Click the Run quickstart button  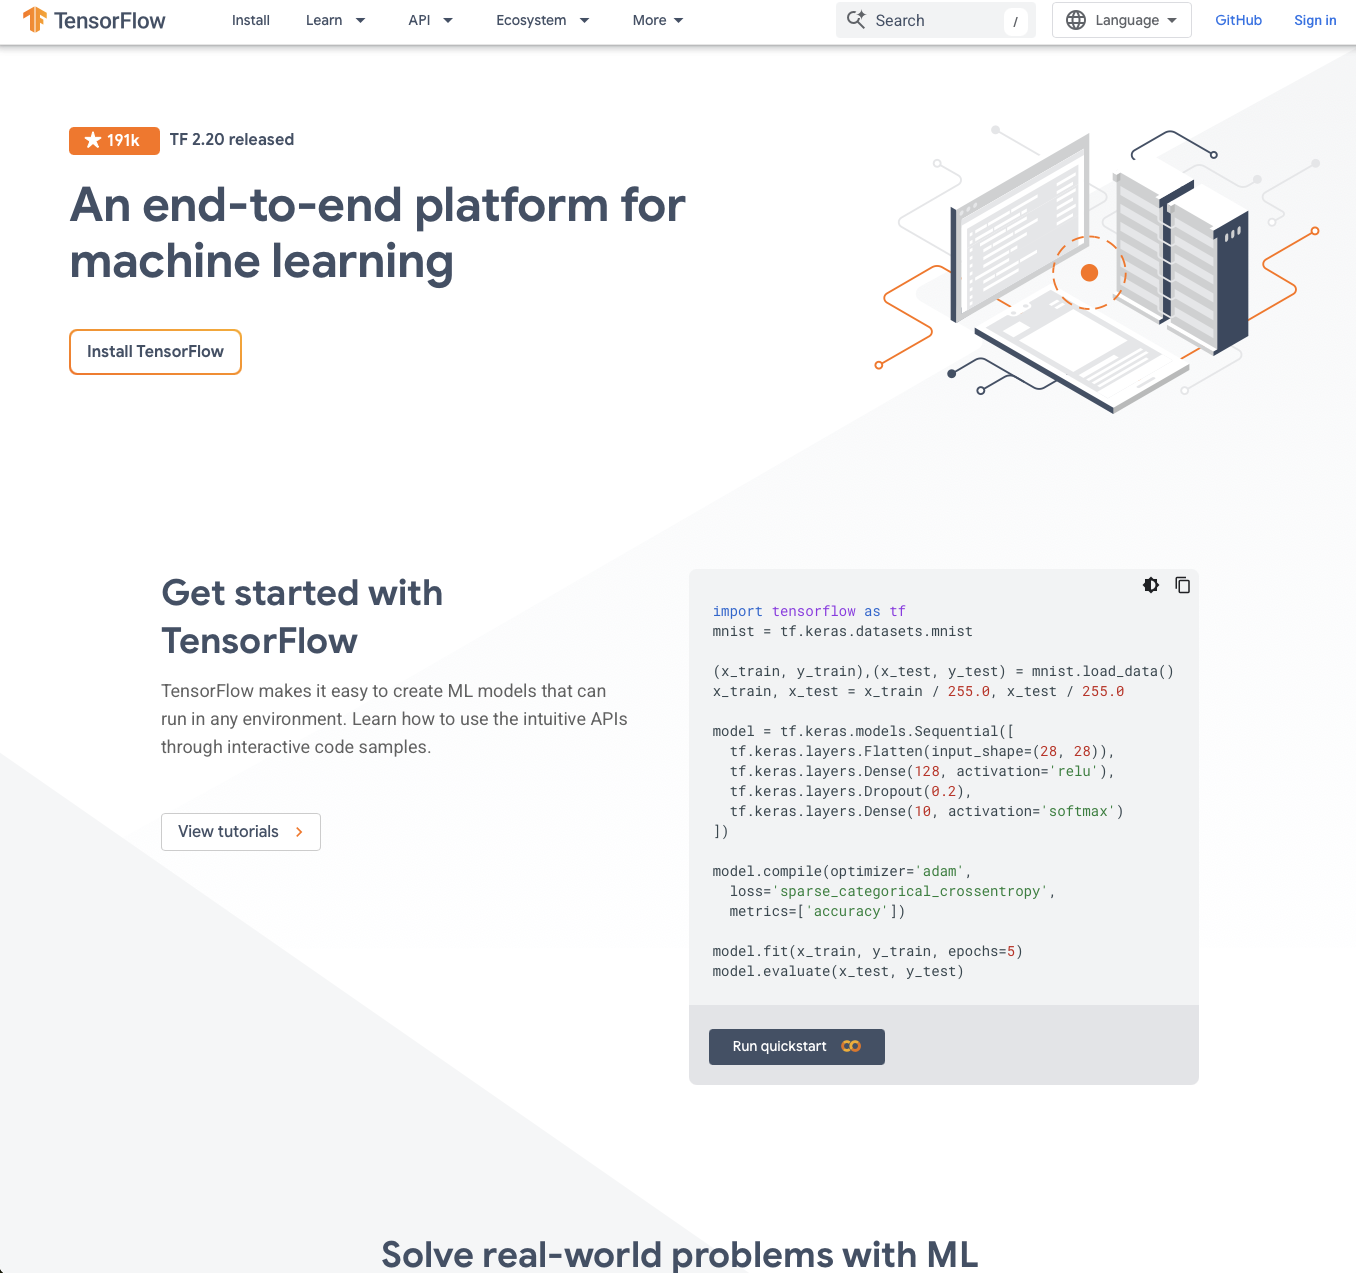tap(797, 1047)
